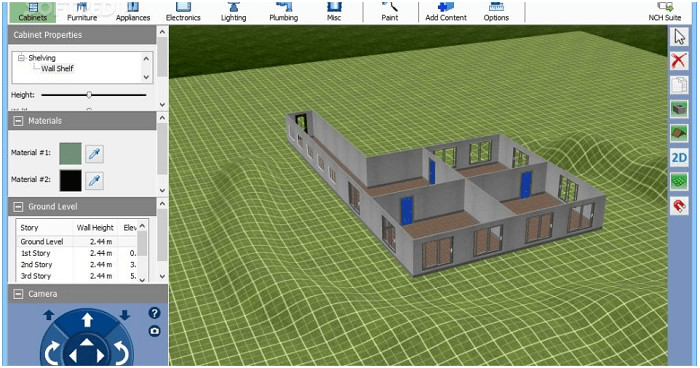Open the Lighting tab
This screenshot has height=368, width=700.
[233, 12]
